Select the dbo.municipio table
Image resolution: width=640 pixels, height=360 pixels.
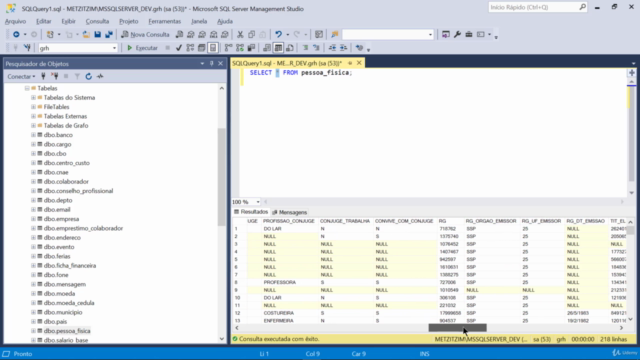point(63,312)
